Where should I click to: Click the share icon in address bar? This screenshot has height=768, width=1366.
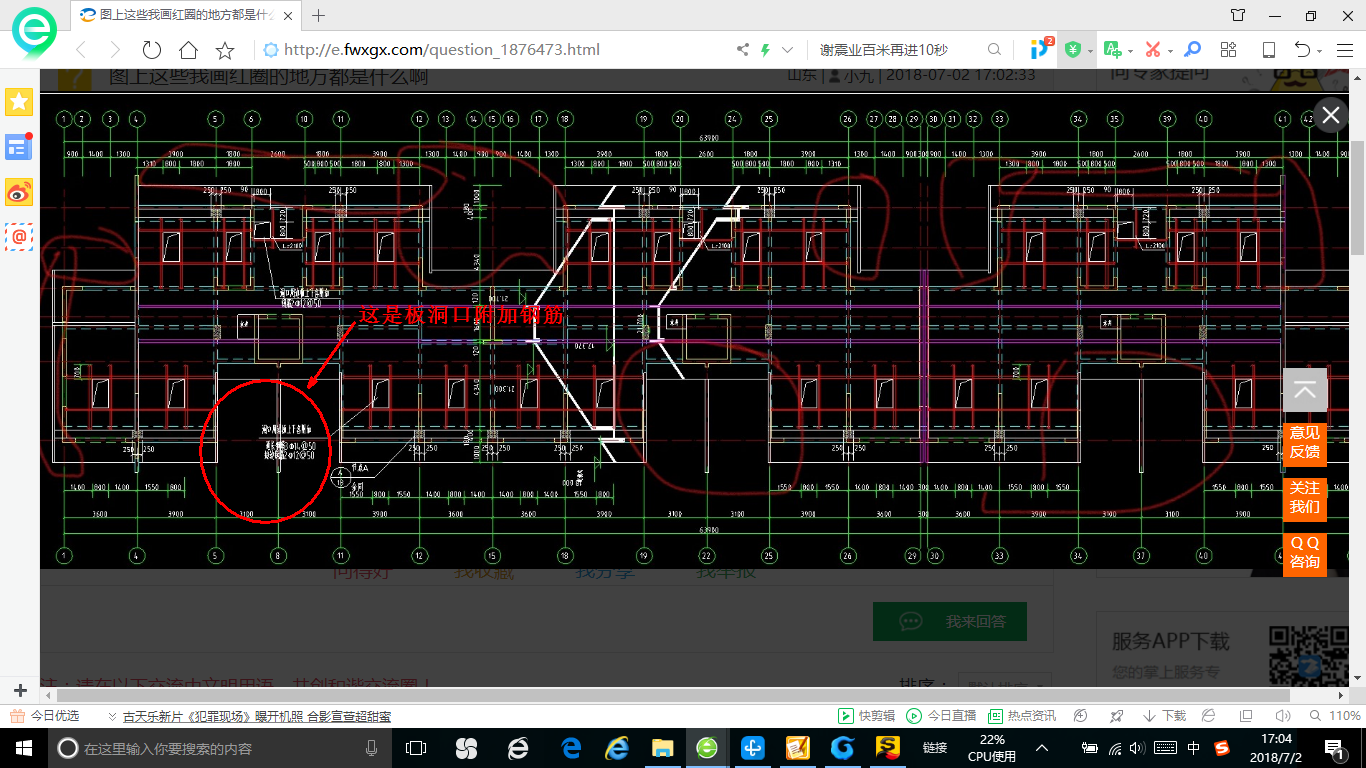pyautogui.click(x=742, y=50)
